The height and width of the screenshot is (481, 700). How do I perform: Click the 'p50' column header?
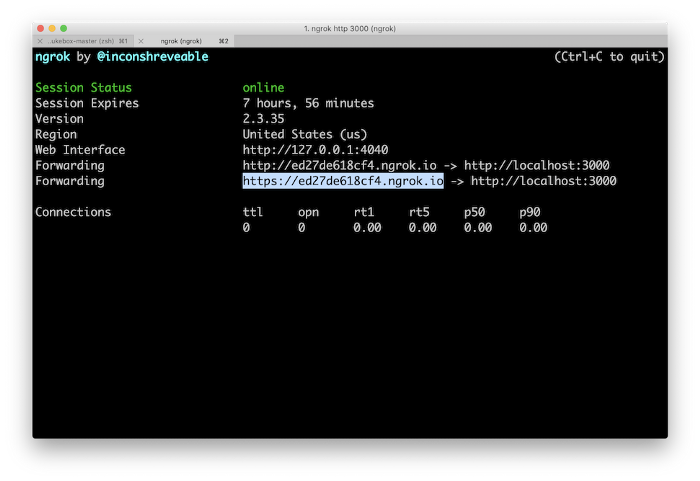coord(475,212)
